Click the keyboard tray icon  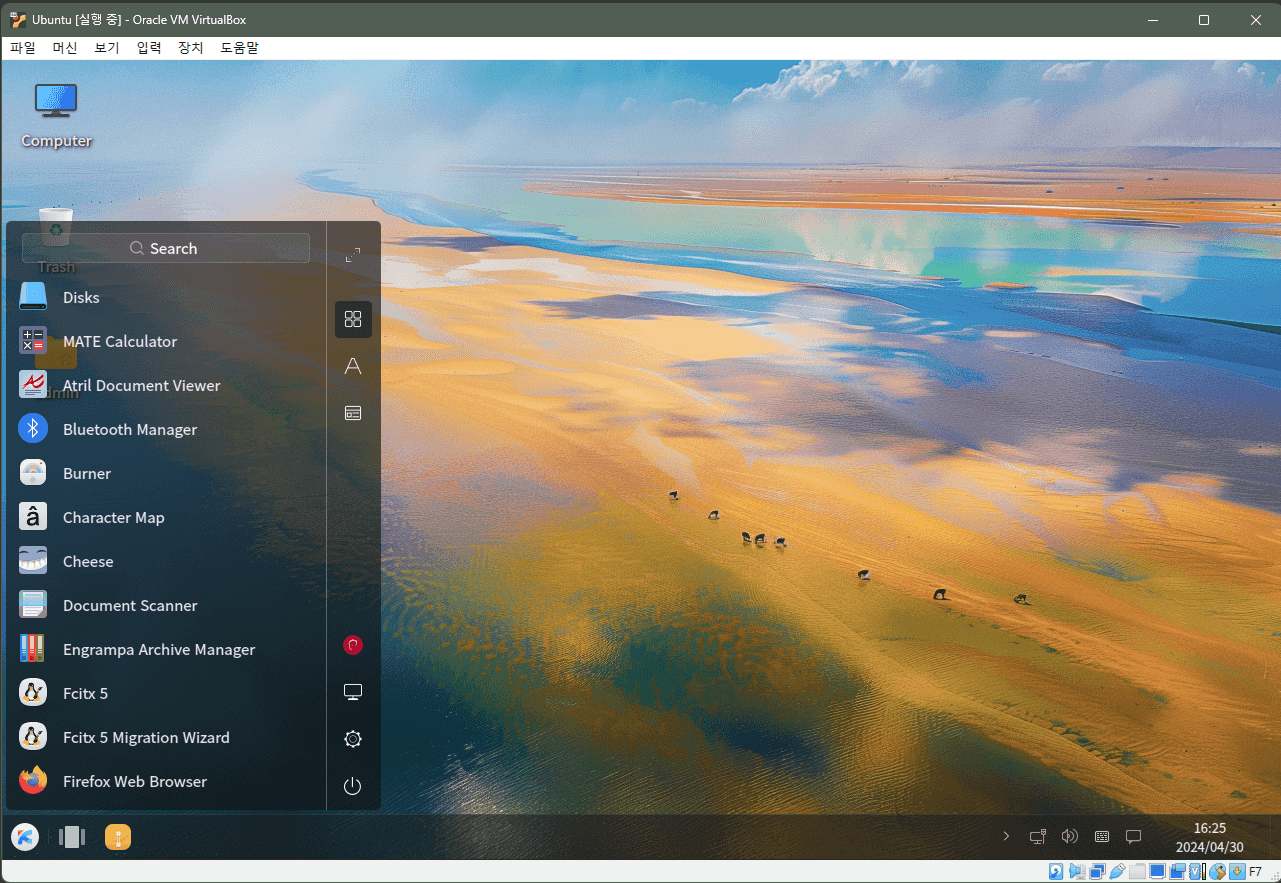point(1102,836)
